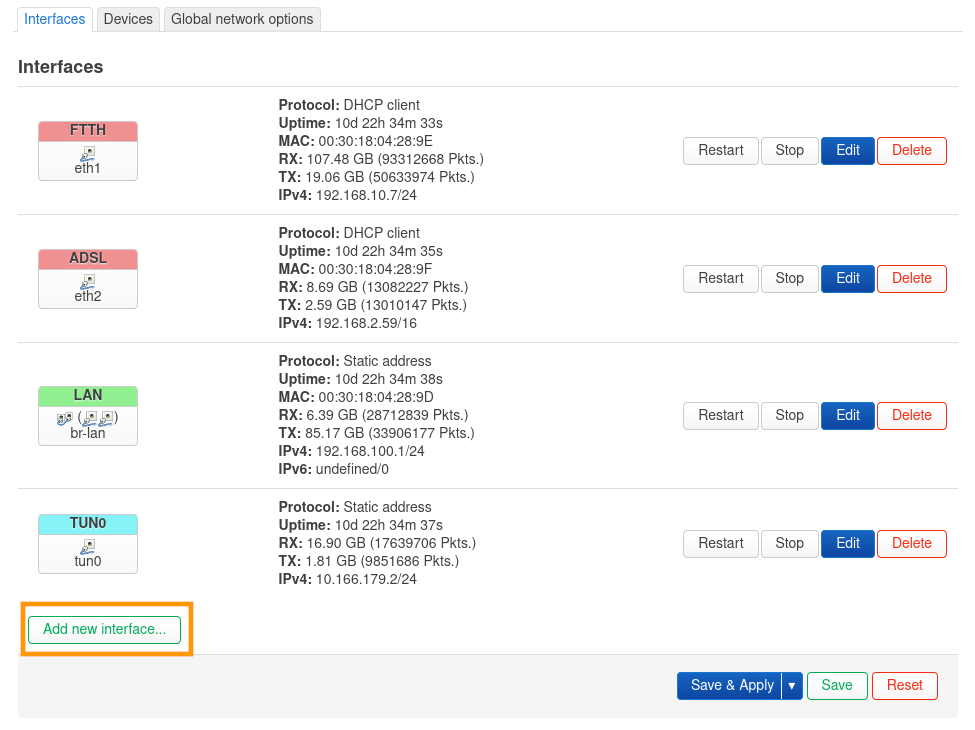Click the eth2 device icon under ADSL
This screenshot has width=975, height=730.
[88, 281]
